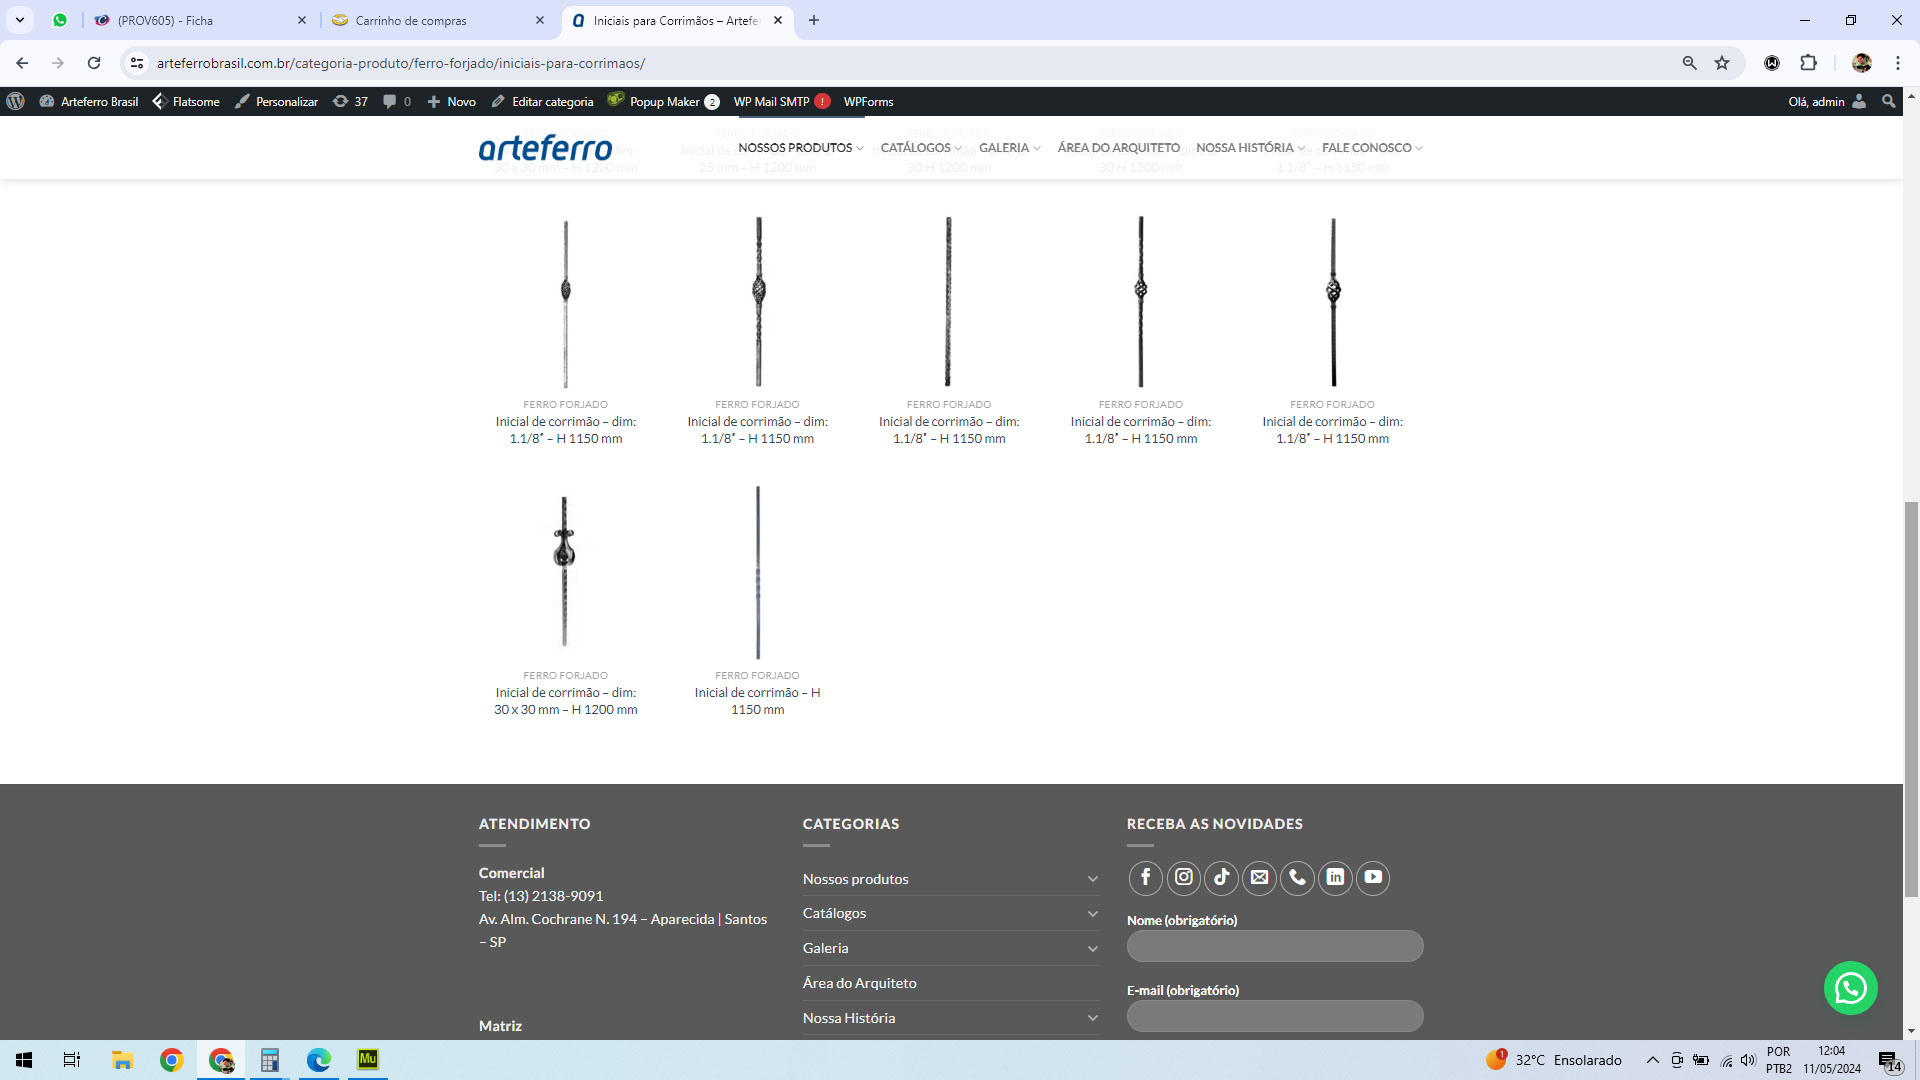Open Microsoft Edge from the taskbar
The width and height of the screenshot is (1920, 1080).
pos(319,1060)
